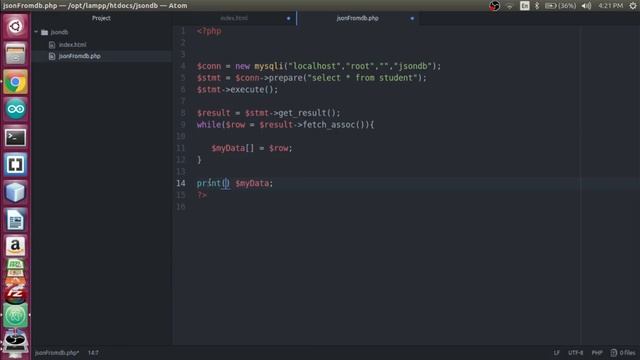Open LibreOffice Writer from the dock
This screenshot has height=360, width=640.
16,220
